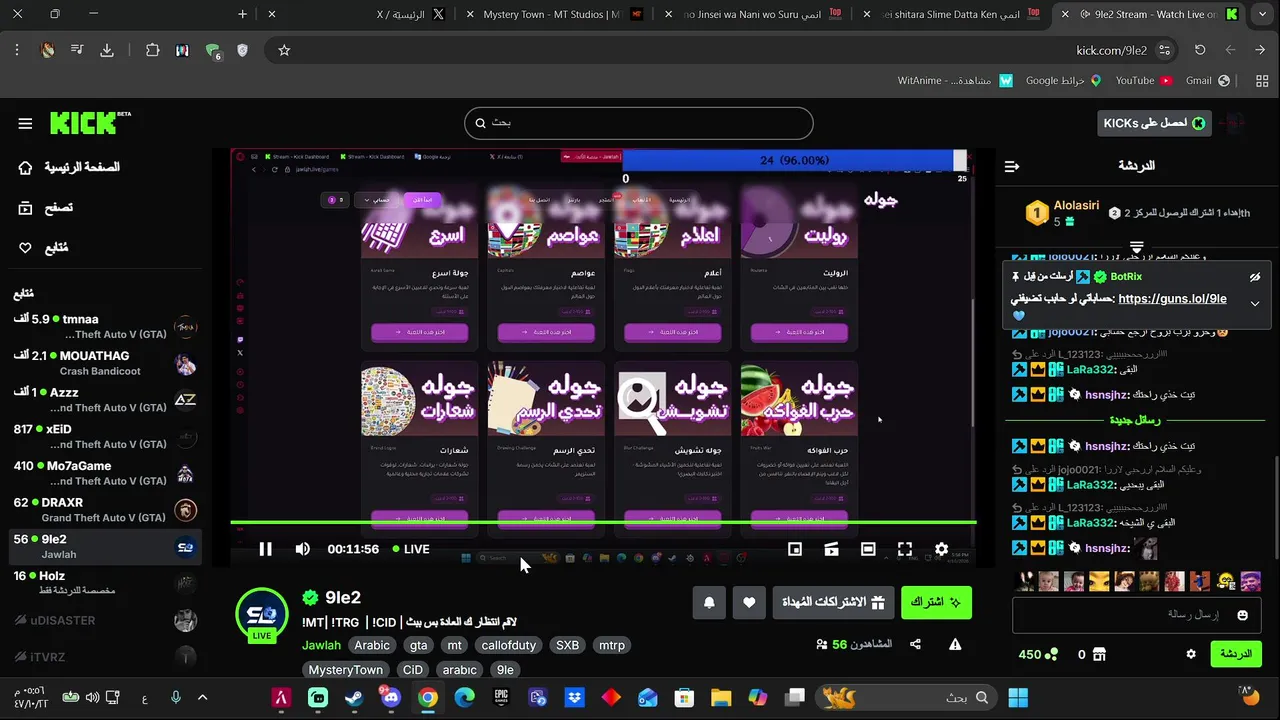The image size is (1280, 720).
Task: Click the cast/stream-to-device player icon
Action: [831, 549]
